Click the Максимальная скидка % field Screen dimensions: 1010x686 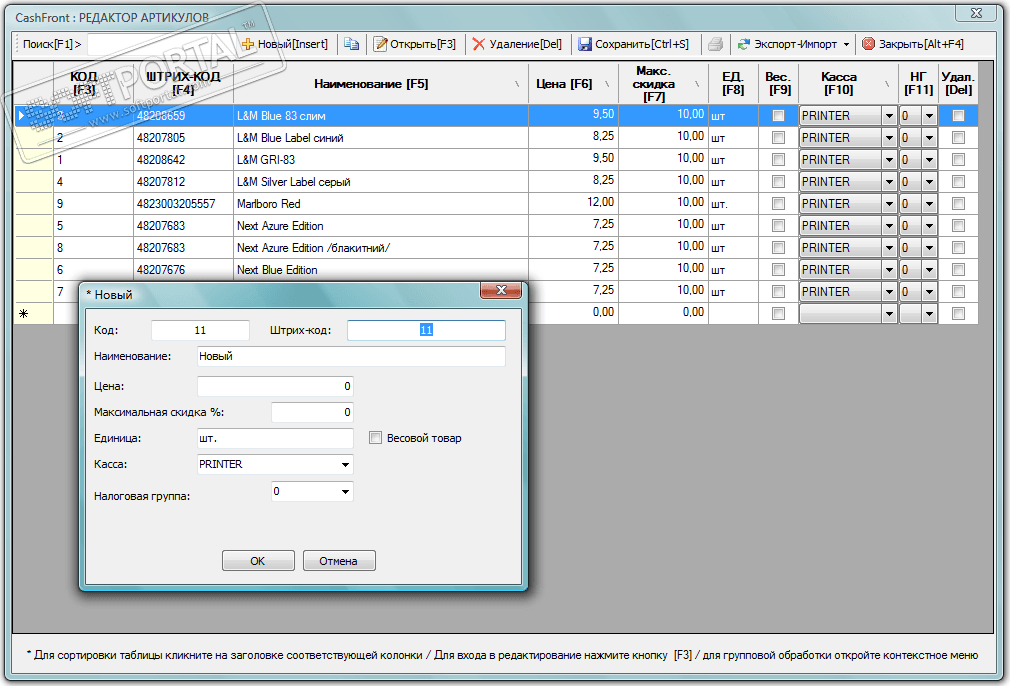pyautogui.click(x=312, y=412)
